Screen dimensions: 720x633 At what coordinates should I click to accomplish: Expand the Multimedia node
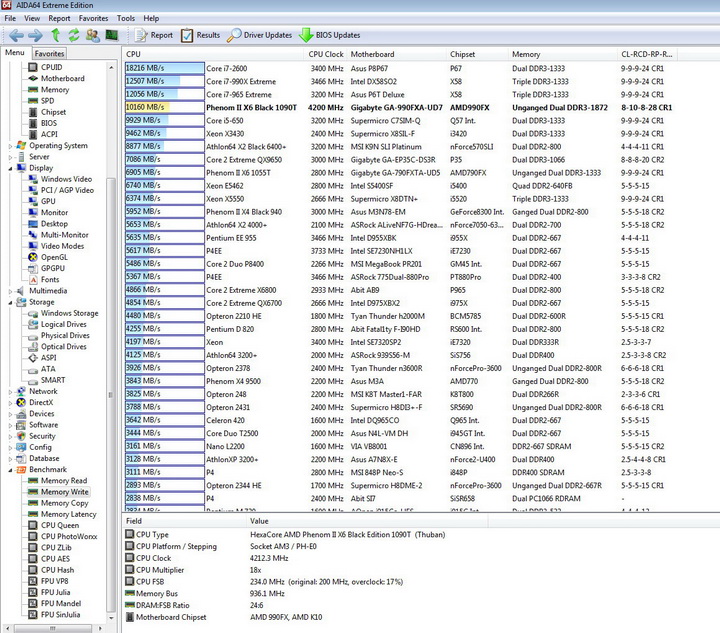(11, 291)
